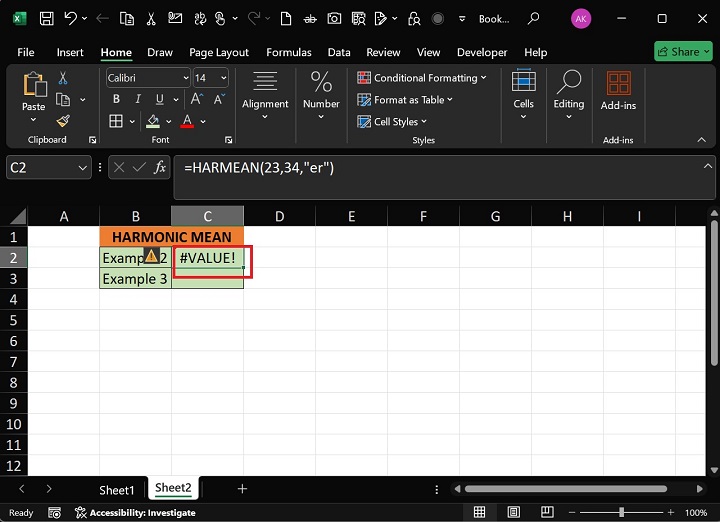This screenshot has width=720, height=522.
Task: Open the Sheet1 worksheet tab
Action: [x=117, y=490]
